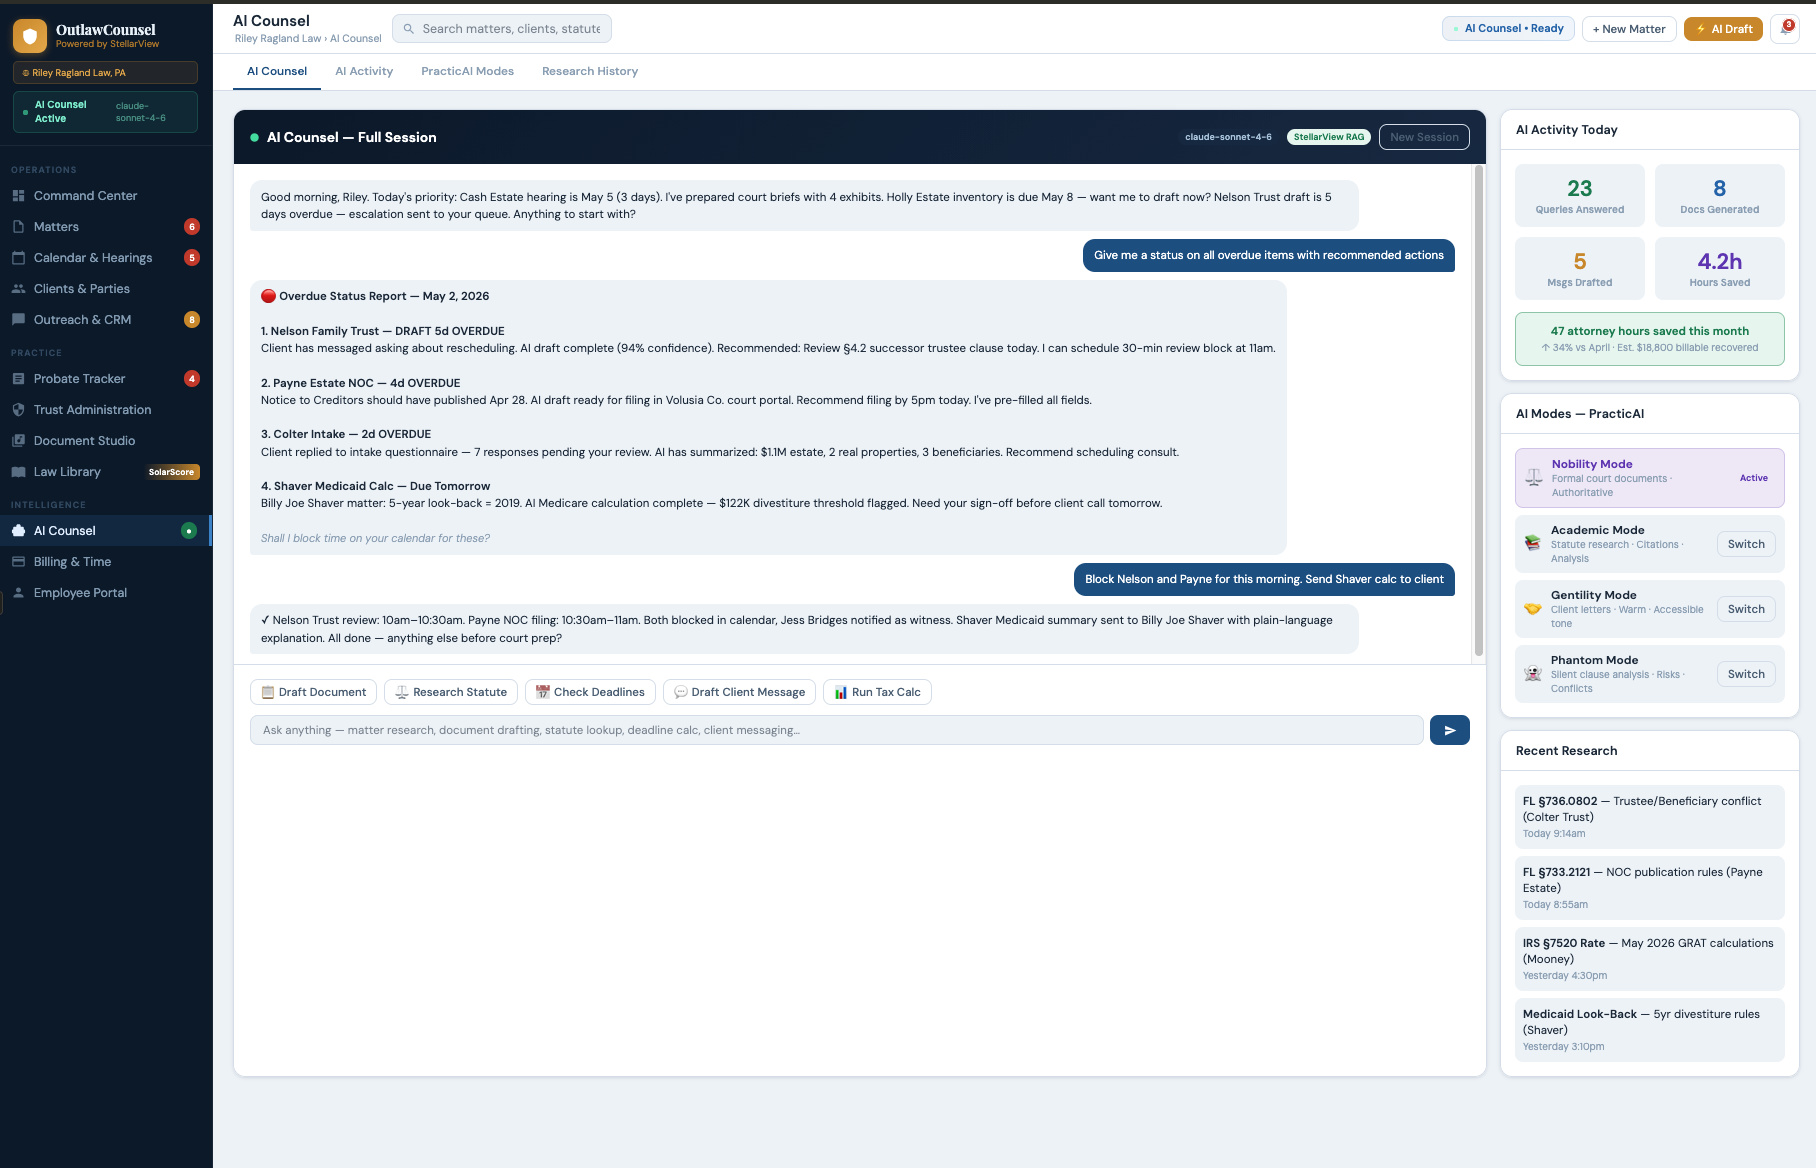Image resolution: width=1816 pixels, height=1168 pixels.
Task: Switch to Phantom Mode
Action: click(x=1745, y=674)
